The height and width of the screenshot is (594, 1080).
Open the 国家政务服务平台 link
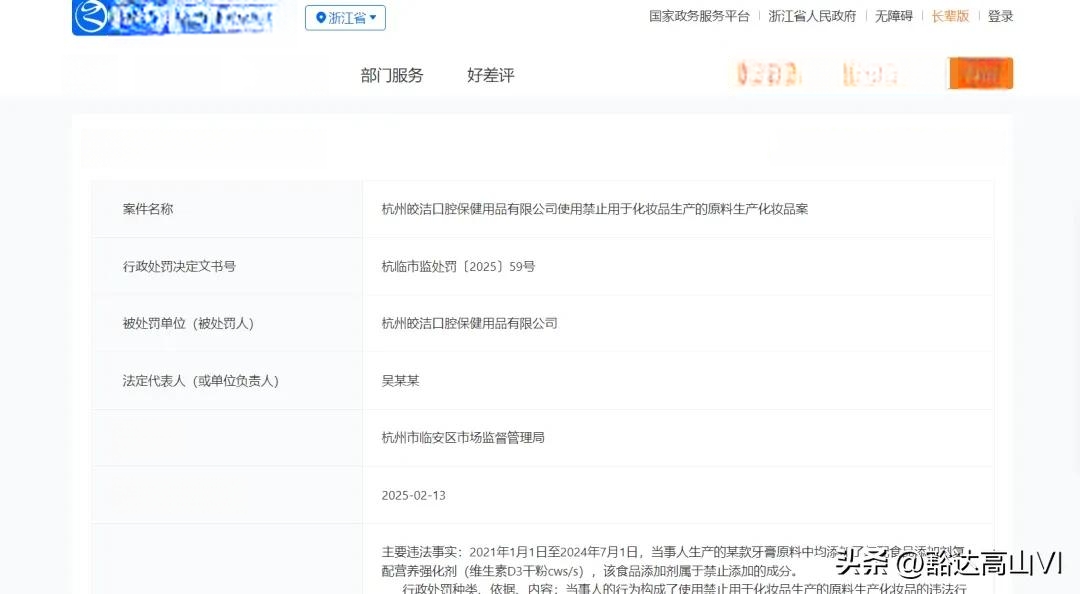(698, 16)
